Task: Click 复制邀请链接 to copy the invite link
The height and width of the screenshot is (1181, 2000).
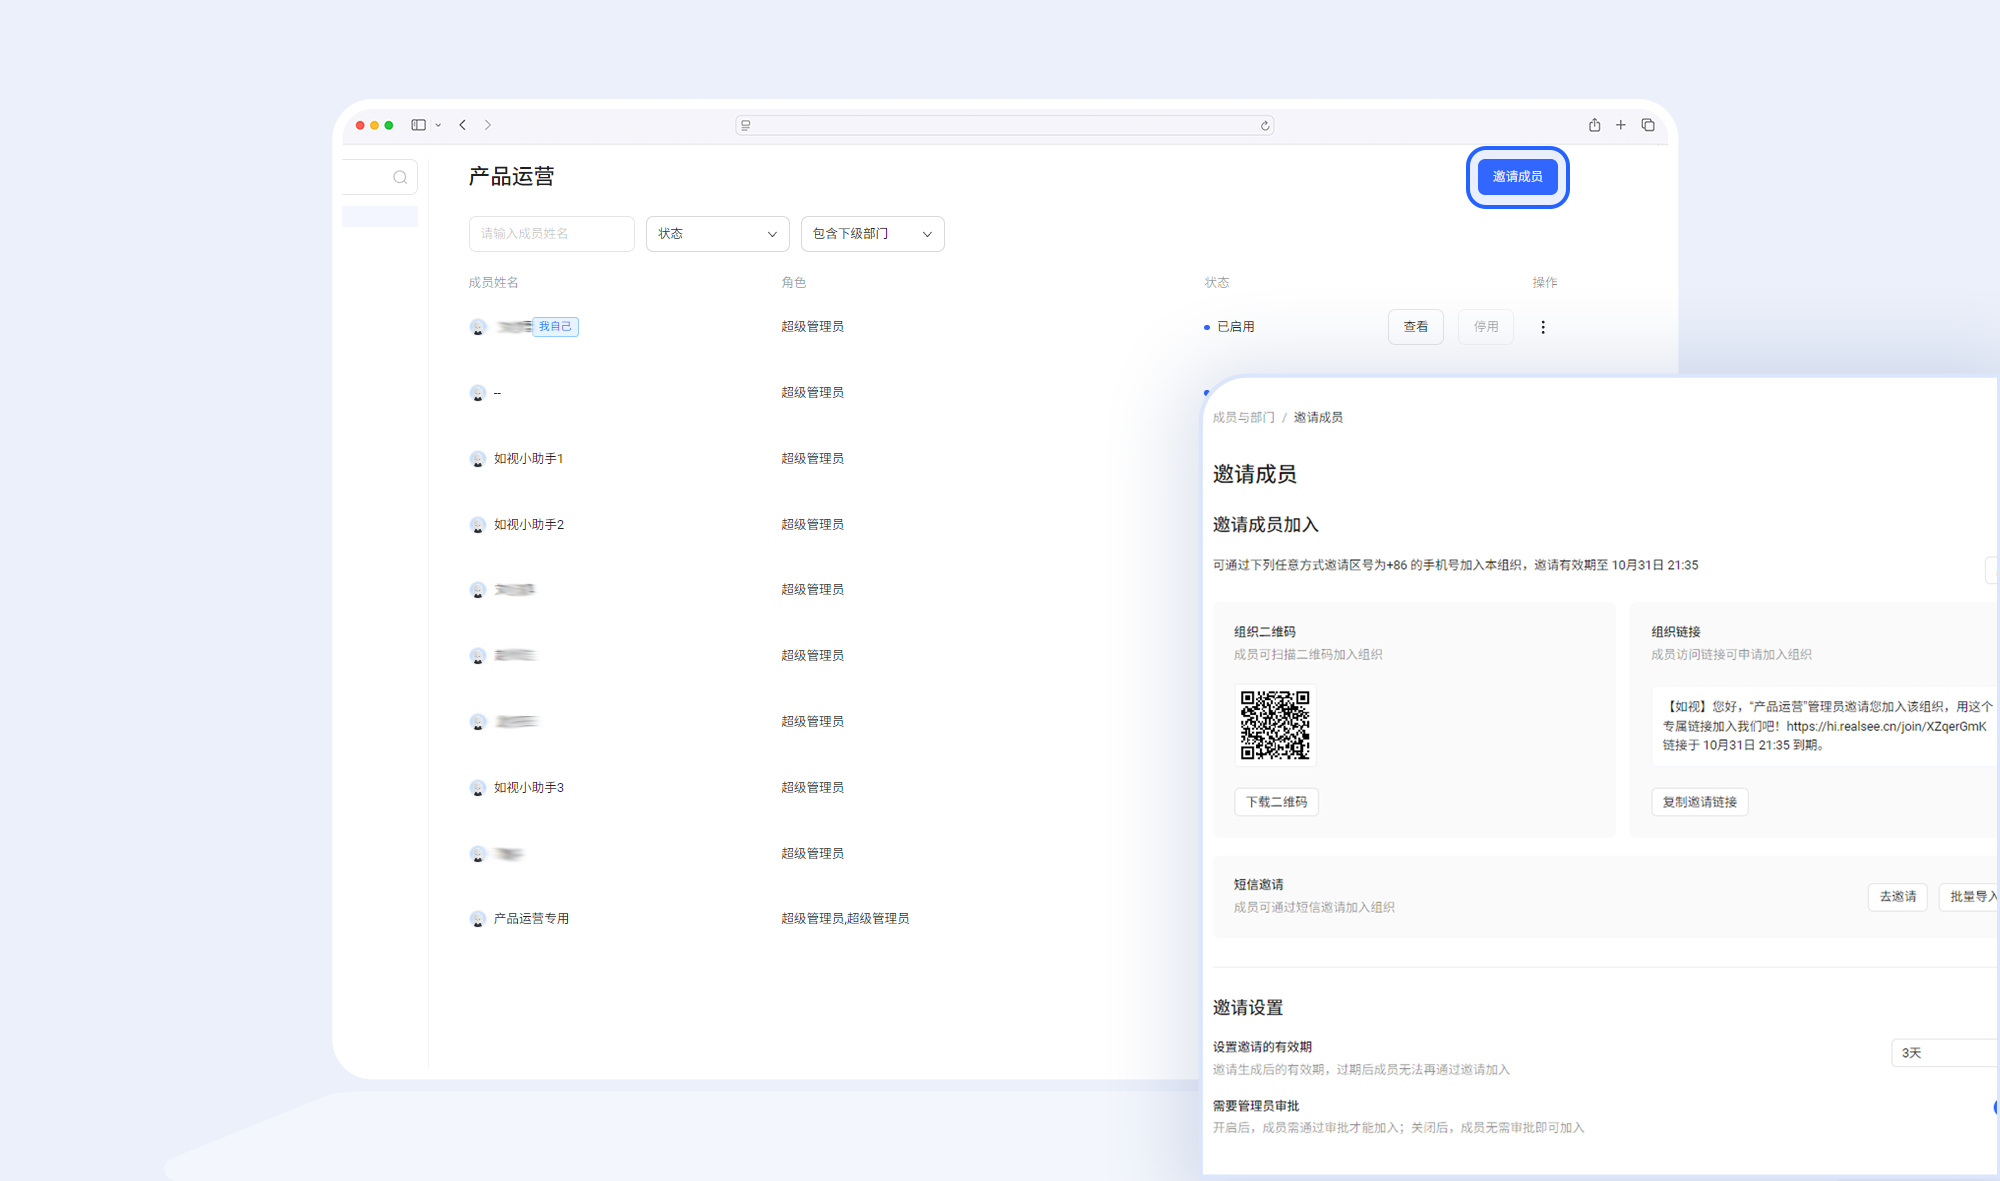Action: (1699, 801)
